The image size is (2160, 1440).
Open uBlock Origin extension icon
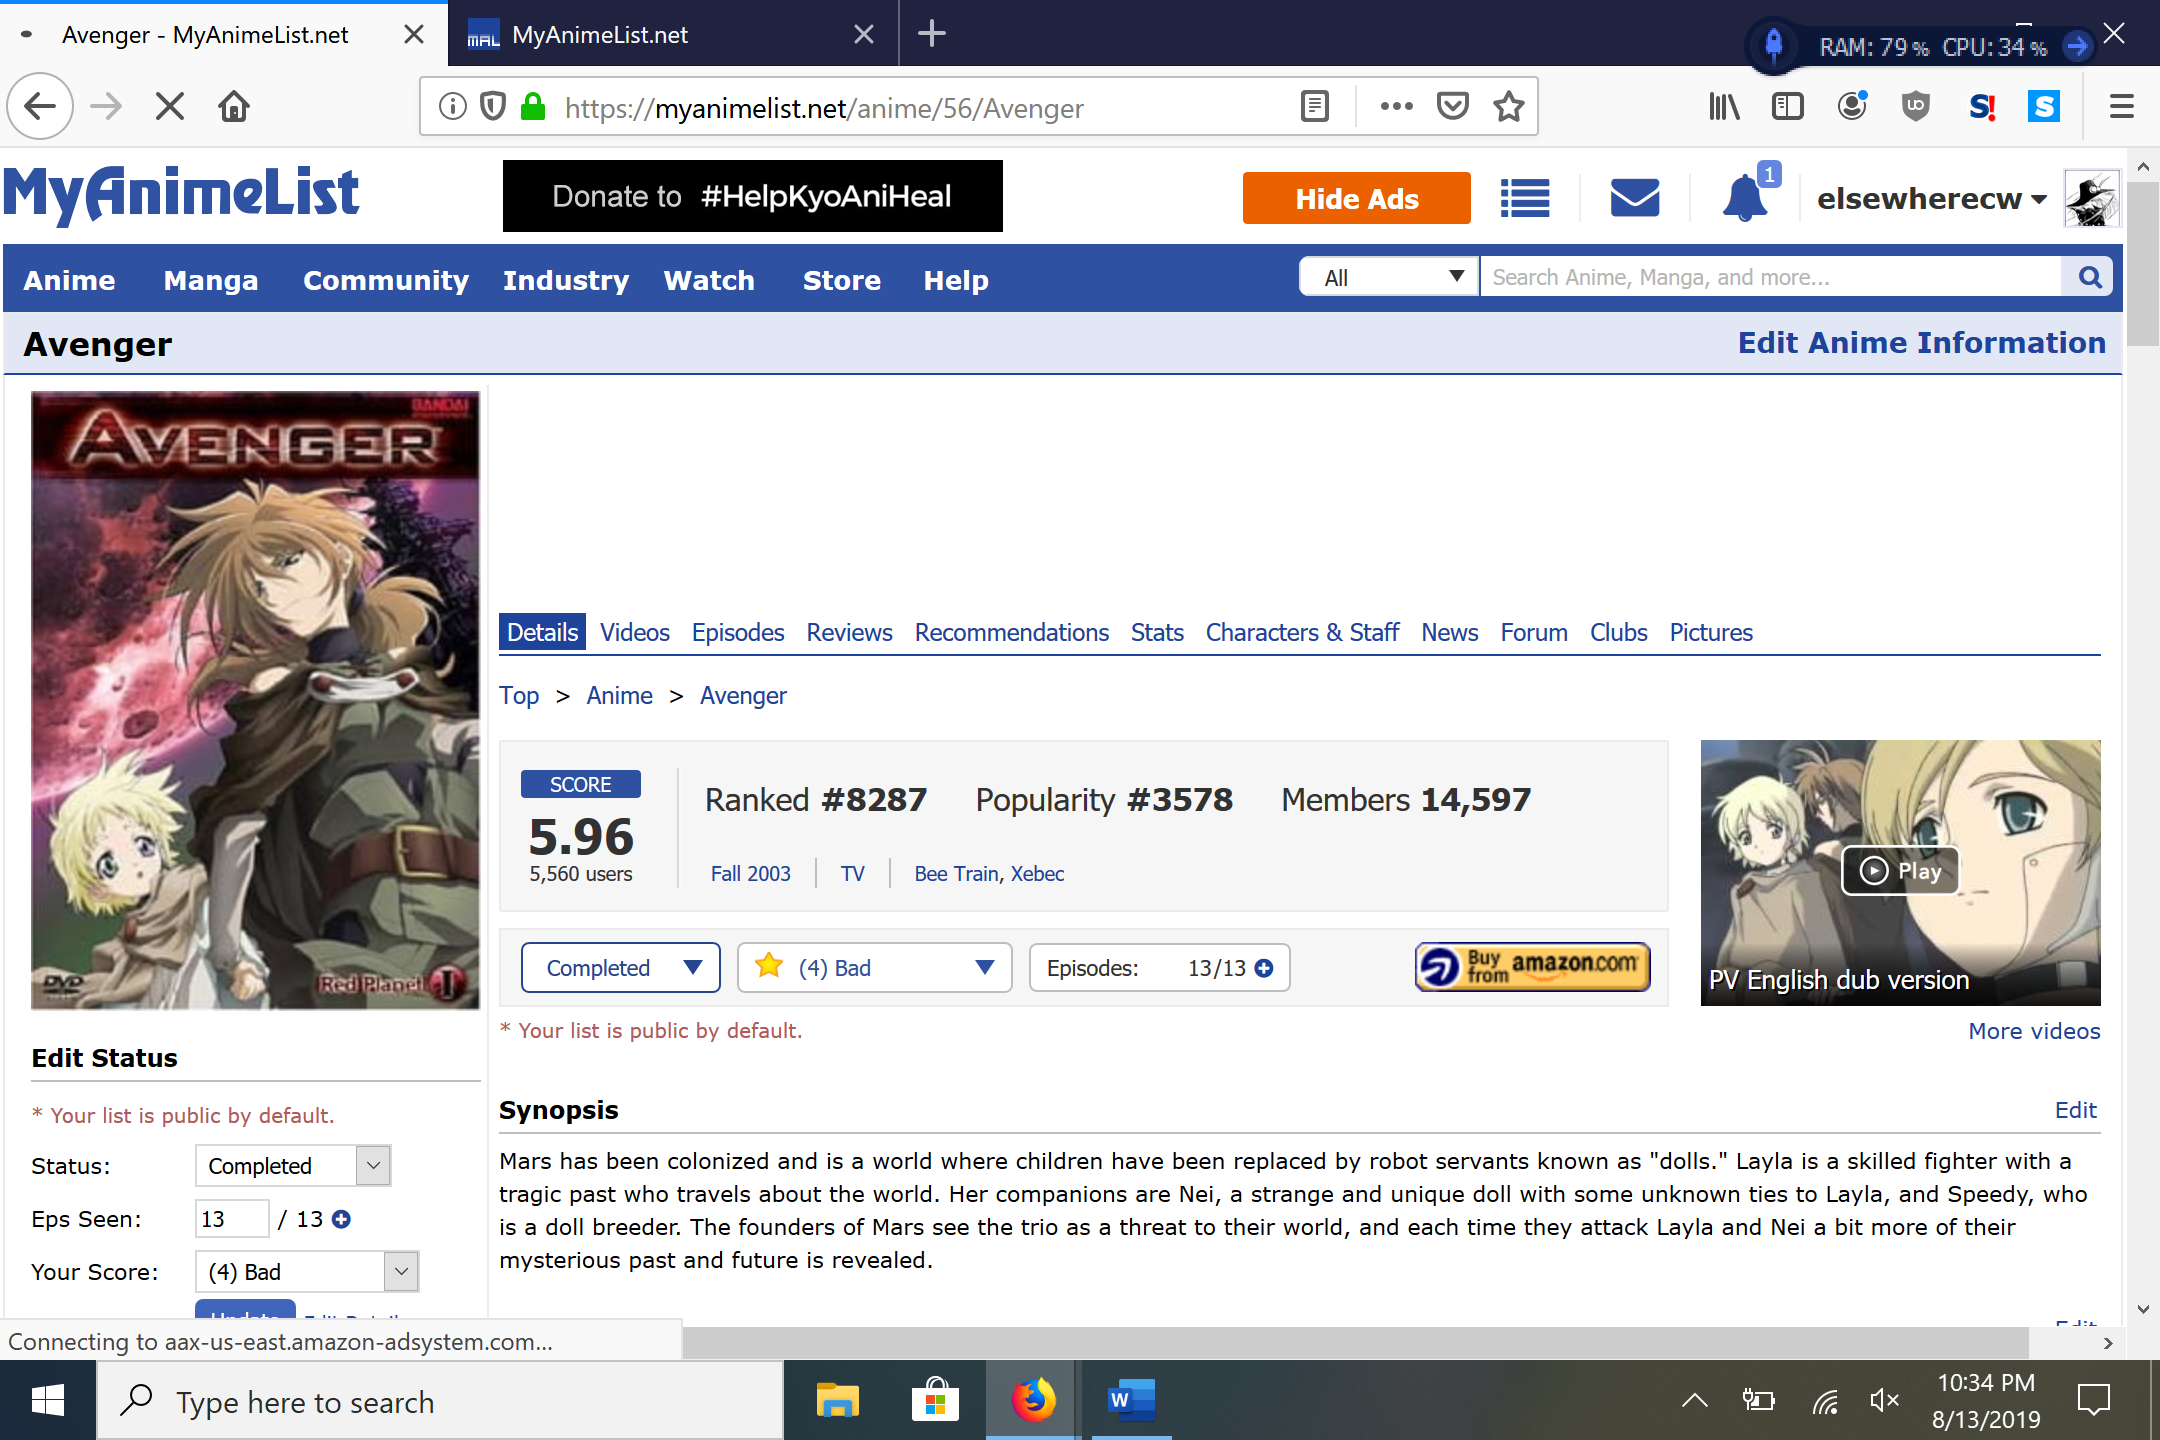[1915, 106]
